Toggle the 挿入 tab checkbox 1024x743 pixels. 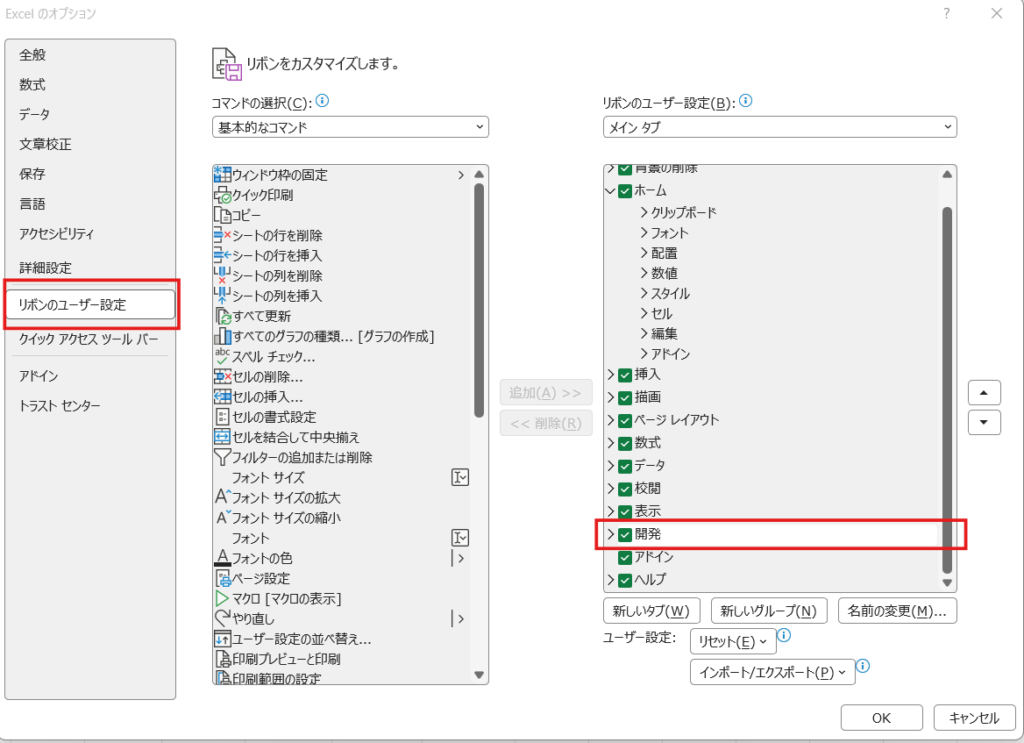[625, 374]
